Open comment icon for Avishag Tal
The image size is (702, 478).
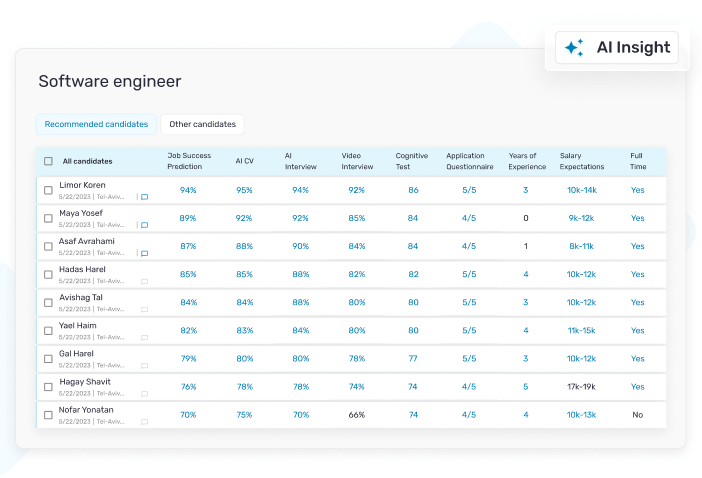point(145,309)
